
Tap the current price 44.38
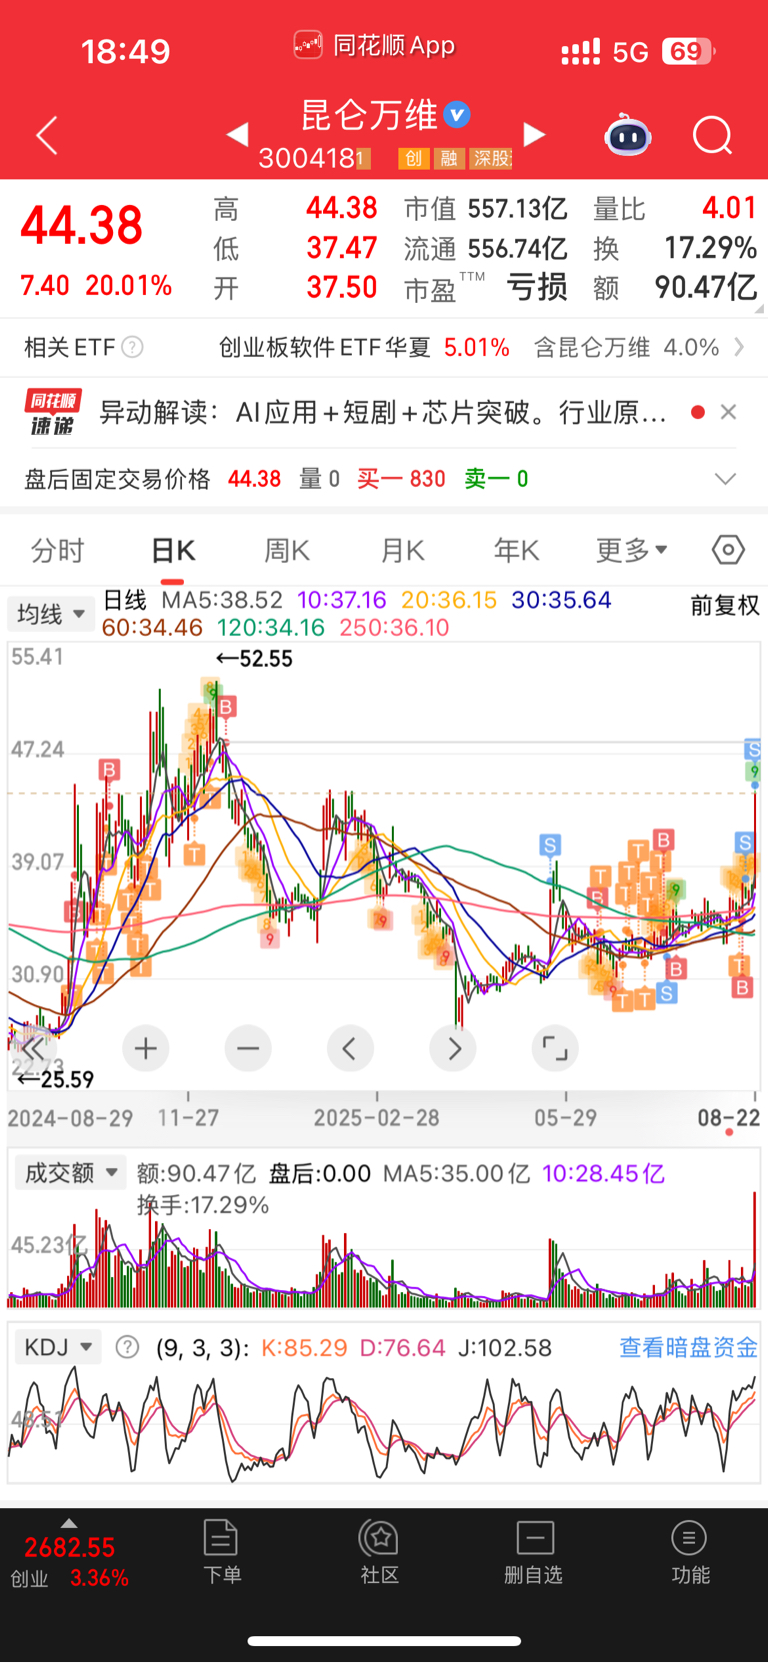pyautogui.click(x=82, y=225)
